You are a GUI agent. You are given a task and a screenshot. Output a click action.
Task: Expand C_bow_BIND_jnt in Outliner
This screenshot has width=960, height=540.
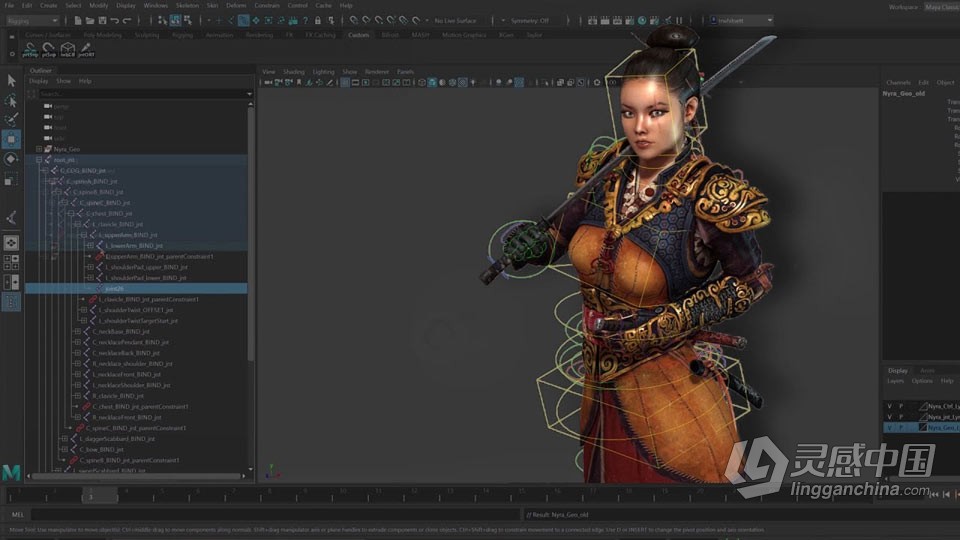tap(65, 449)
